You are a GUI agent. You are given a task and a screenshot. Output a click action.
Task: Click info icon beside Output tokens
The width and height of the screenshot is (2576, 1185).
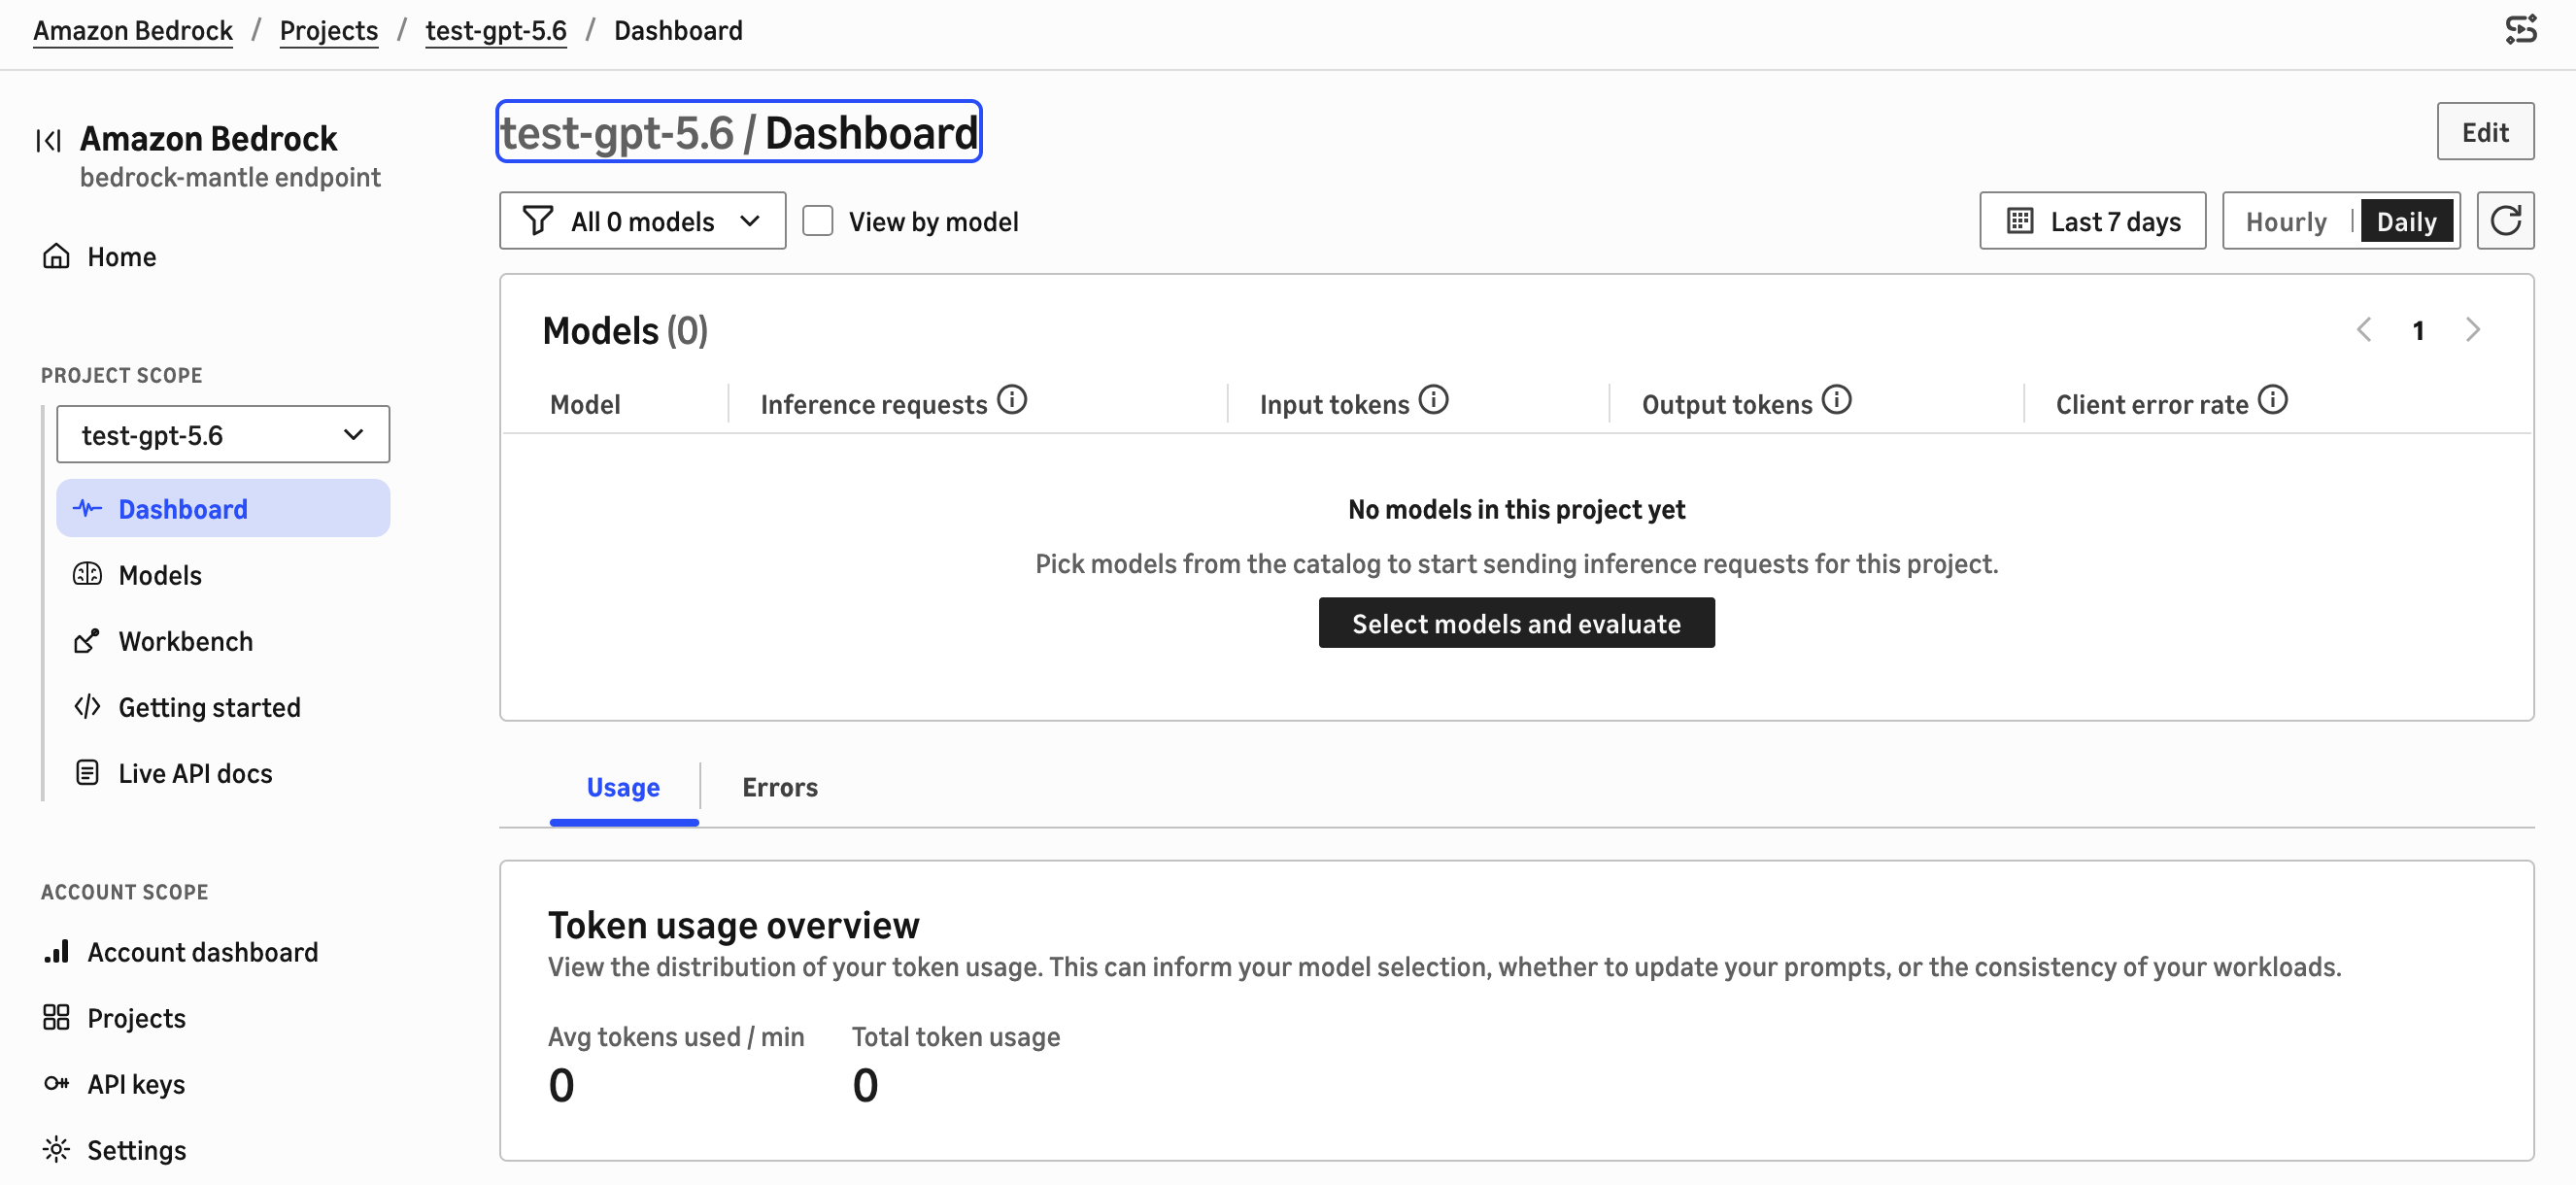[1836, 400]
